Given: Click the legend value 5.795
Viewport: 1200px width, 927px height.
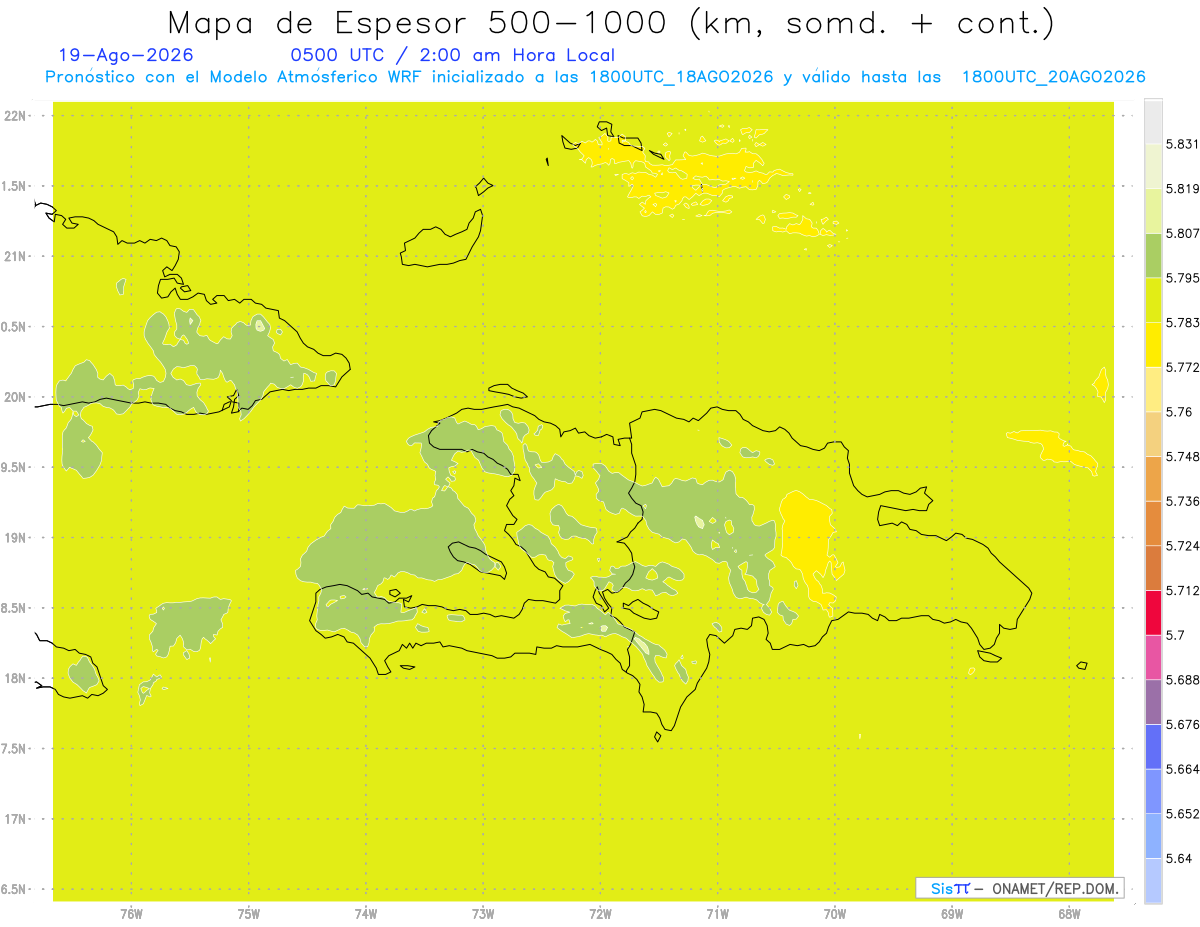Looking at the screenshot, I should point(1184,278).
